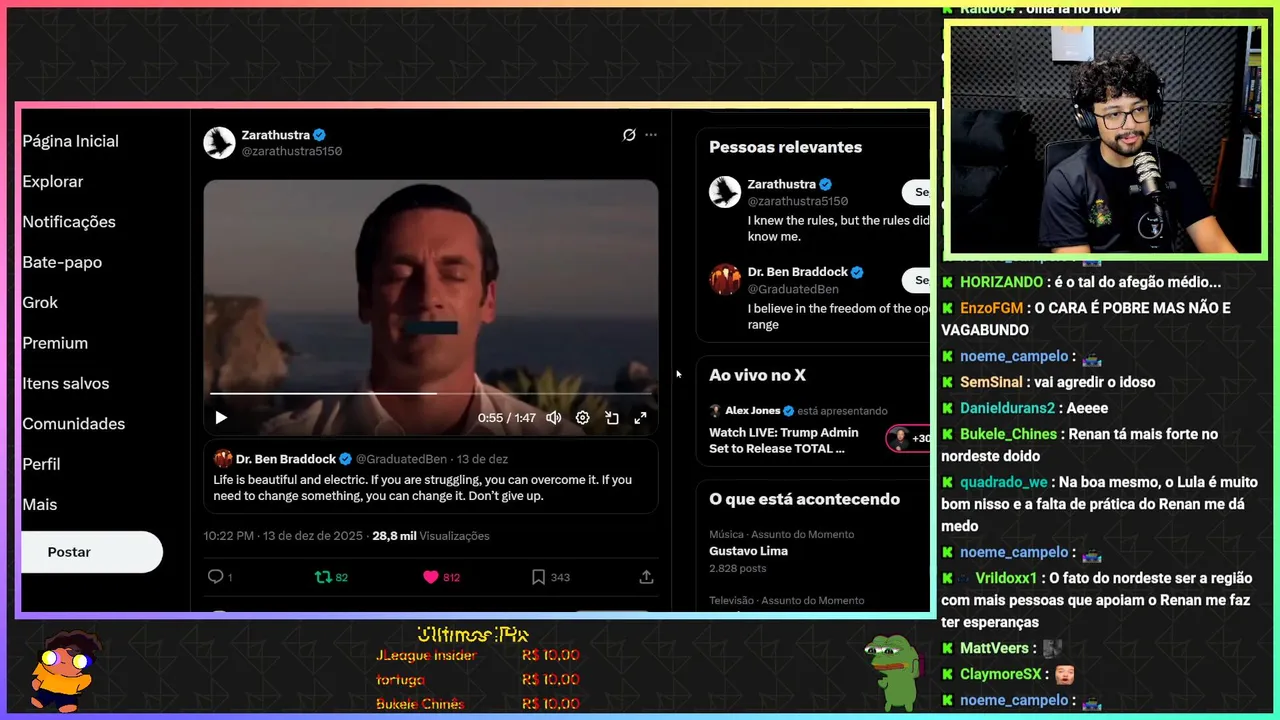Screen dimensions: 1280x720
Task: Open Zarathustra's avatar at top of tweet
Action: [x=220, y=143]
